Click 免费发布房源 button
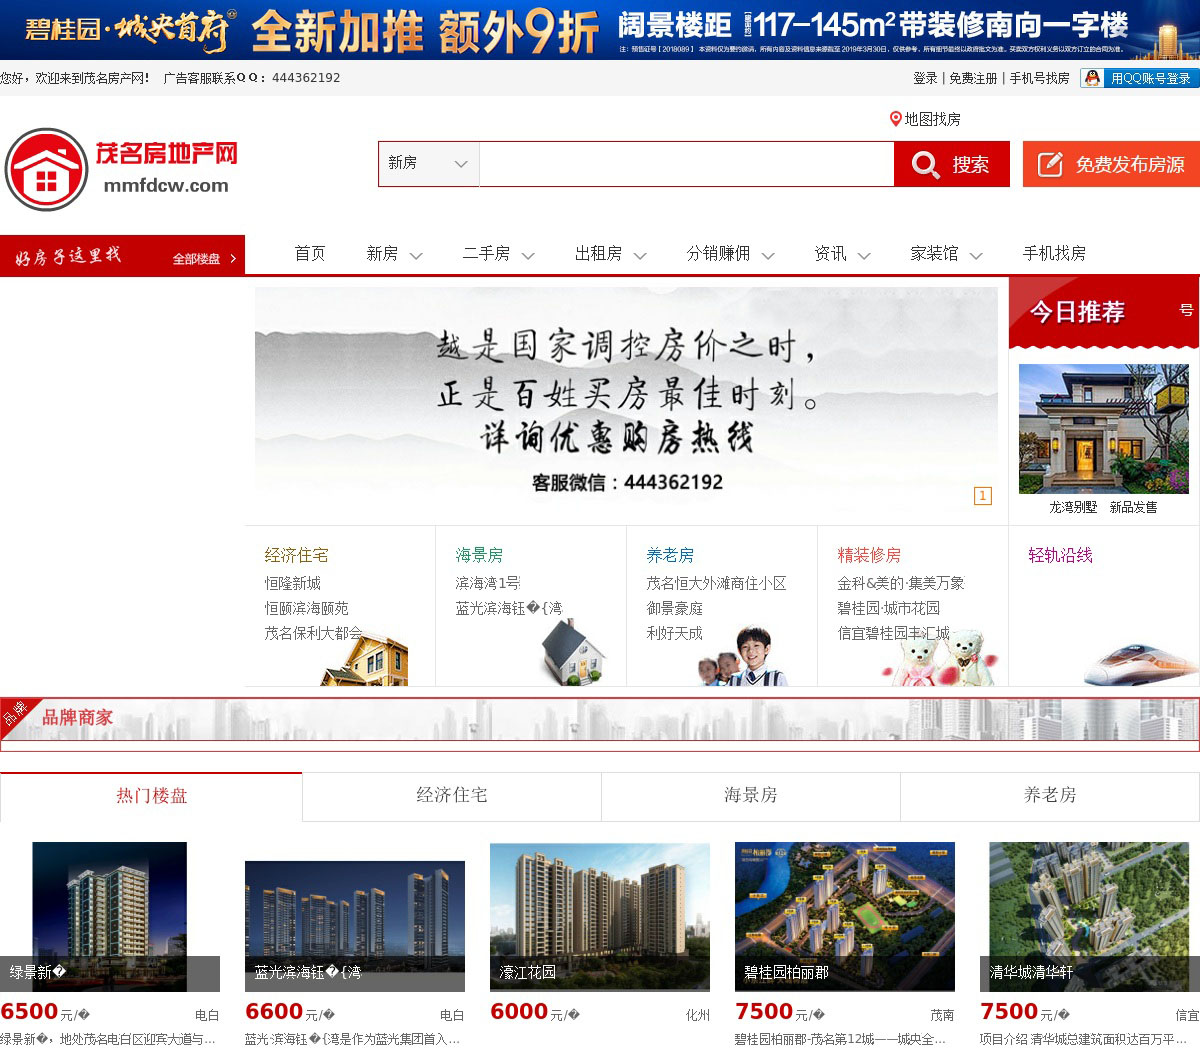The image size is (1200, 1063). point(1111,164)
